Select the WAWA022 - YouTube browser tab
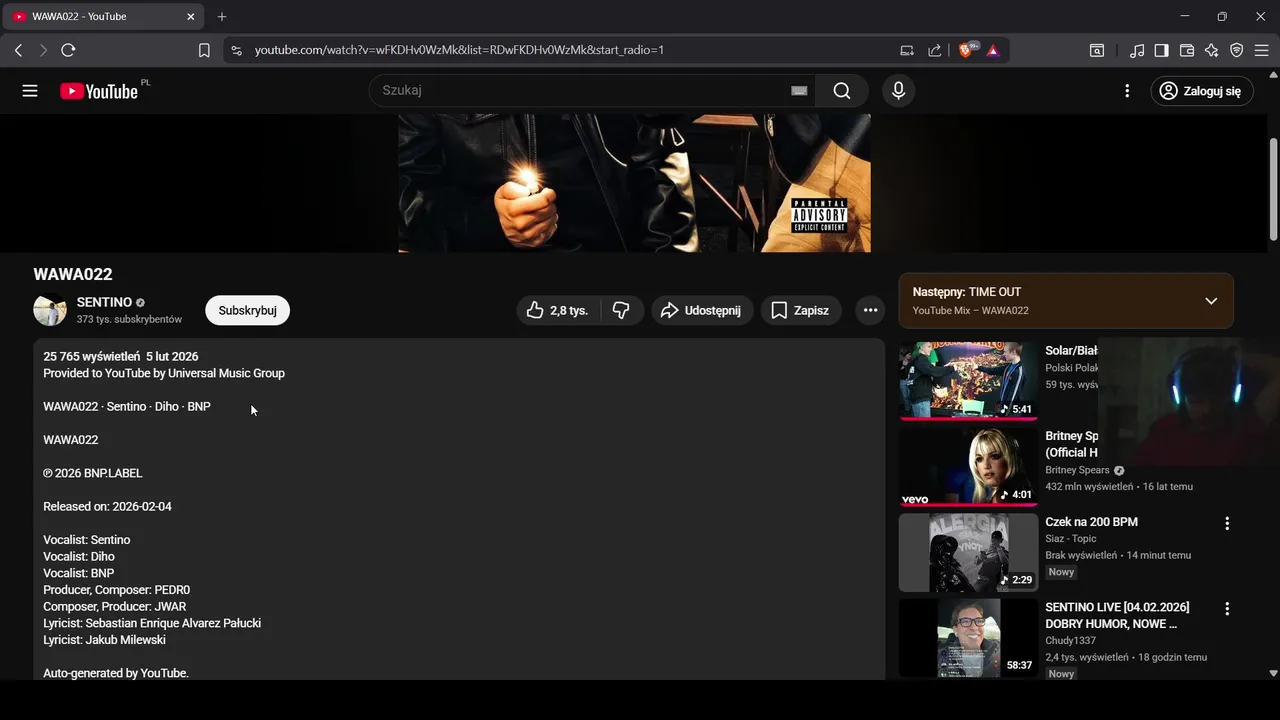 103,17
